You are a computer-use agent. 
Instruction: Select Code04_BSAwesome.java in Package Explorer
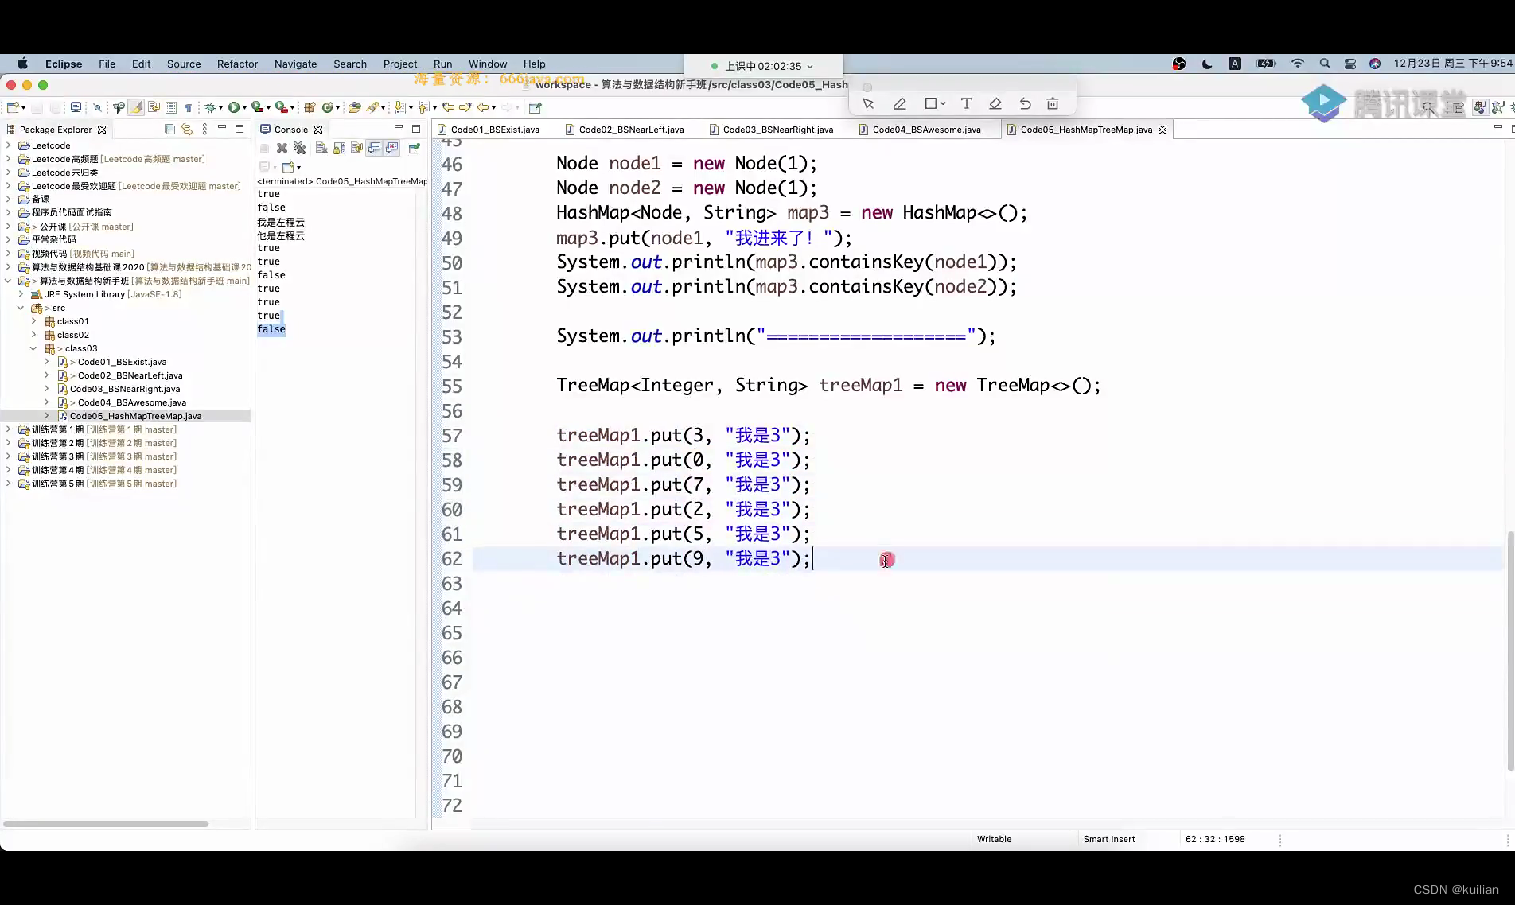(x=132, y=403)
